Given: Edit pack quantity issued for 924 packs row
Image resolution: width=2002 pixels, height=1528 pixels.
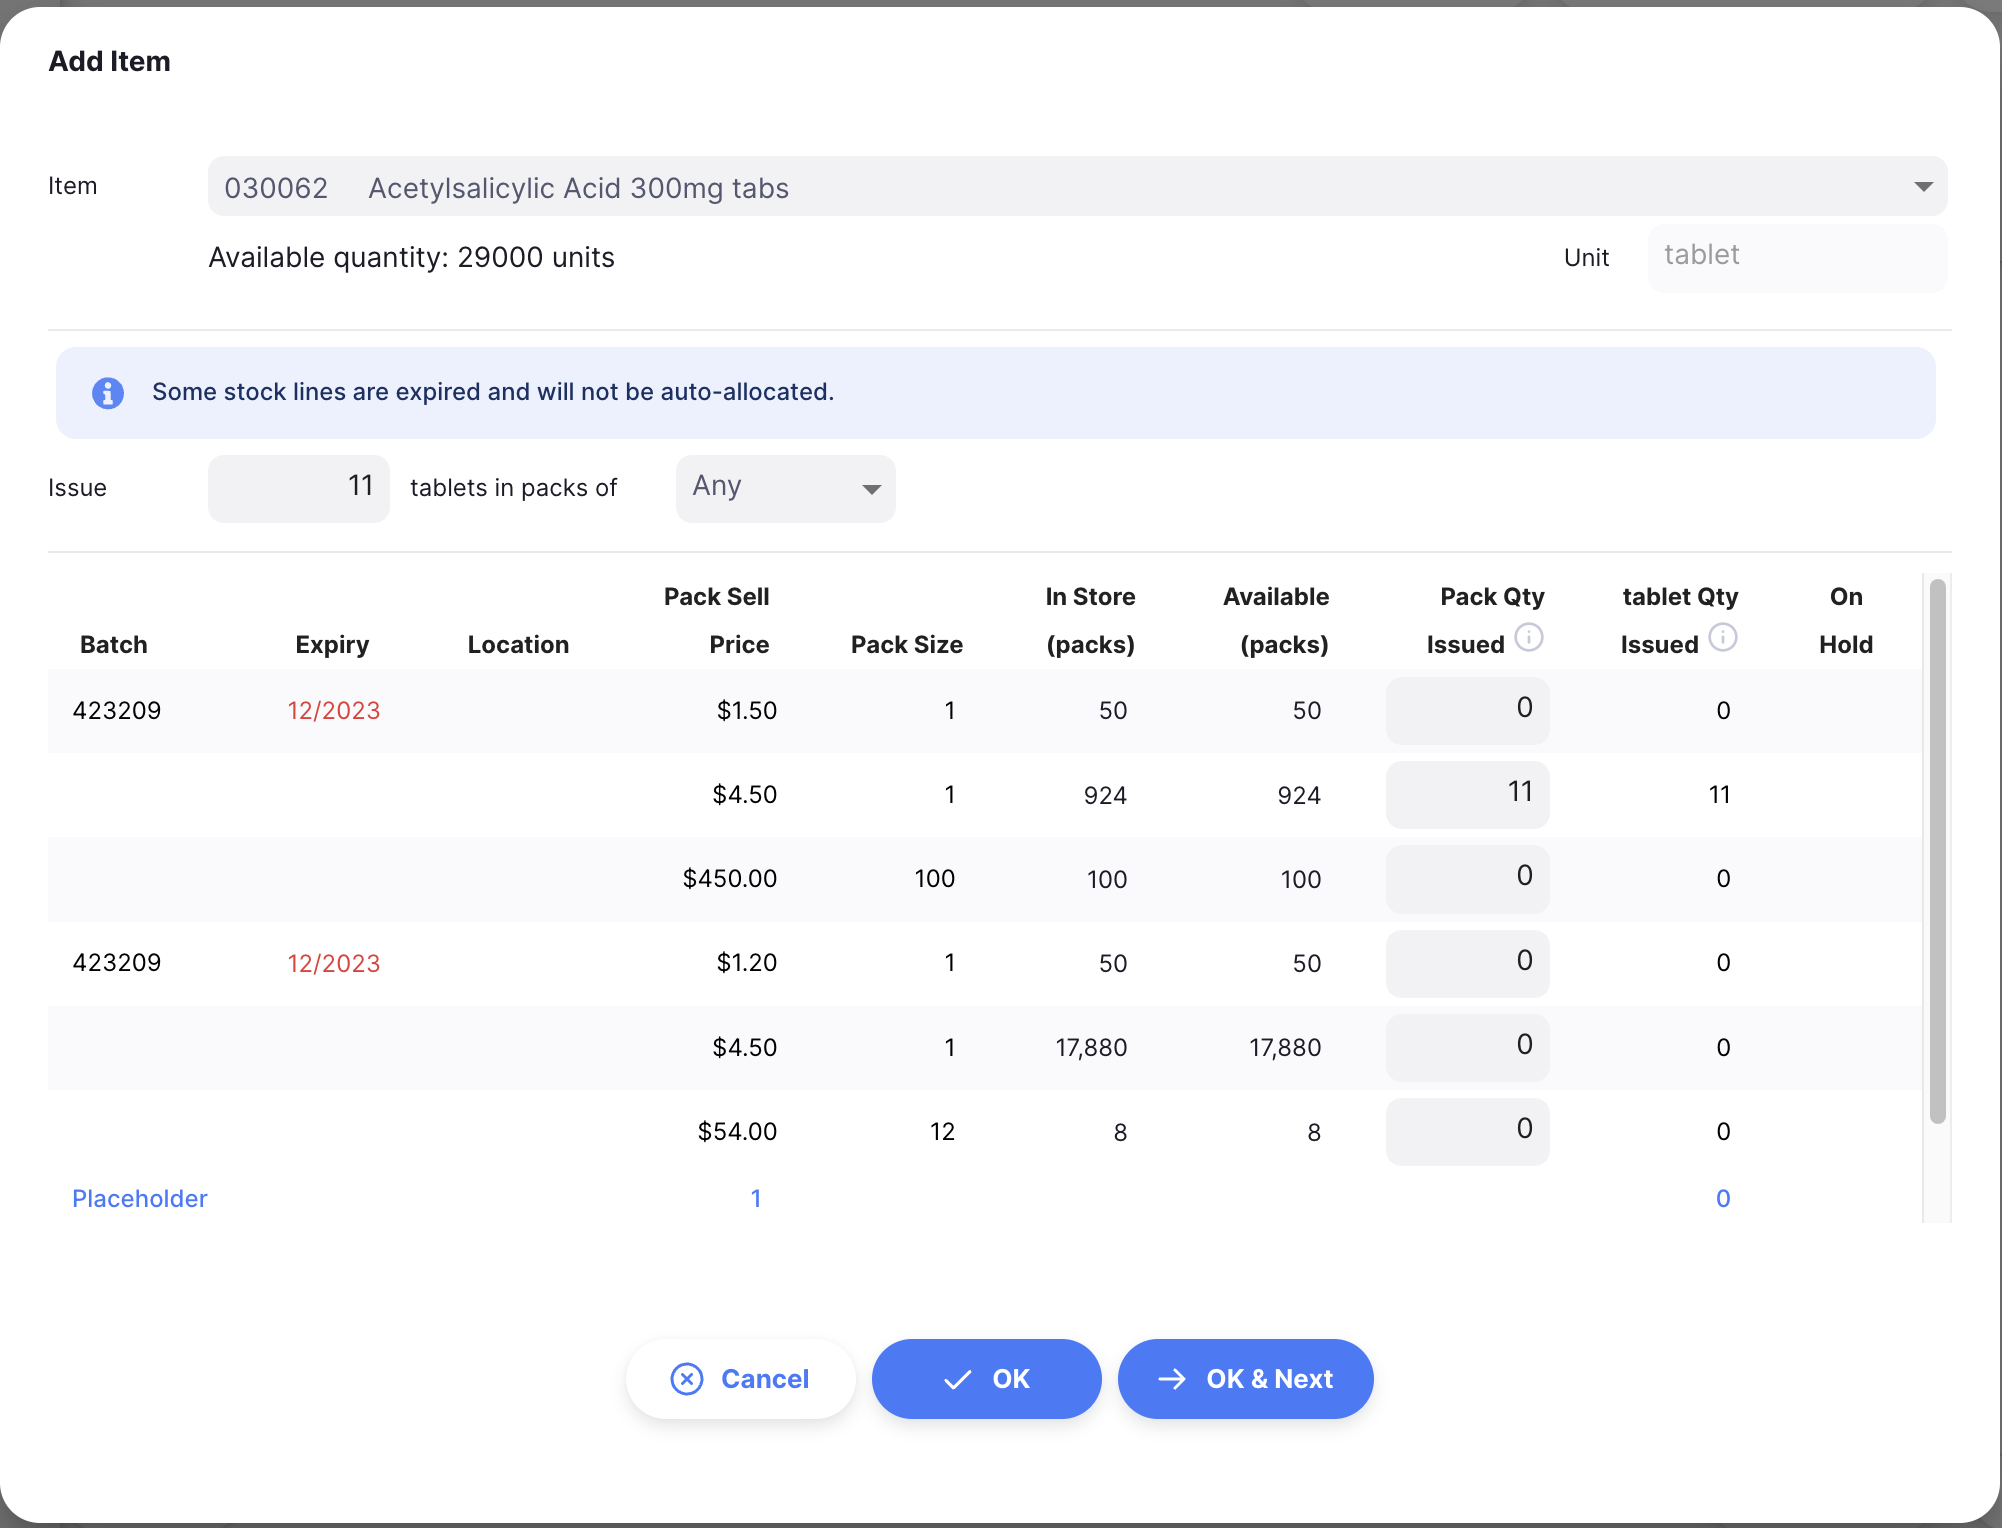Looking at the screenshot, I should pyautogui.click(x=1467, y=794).
